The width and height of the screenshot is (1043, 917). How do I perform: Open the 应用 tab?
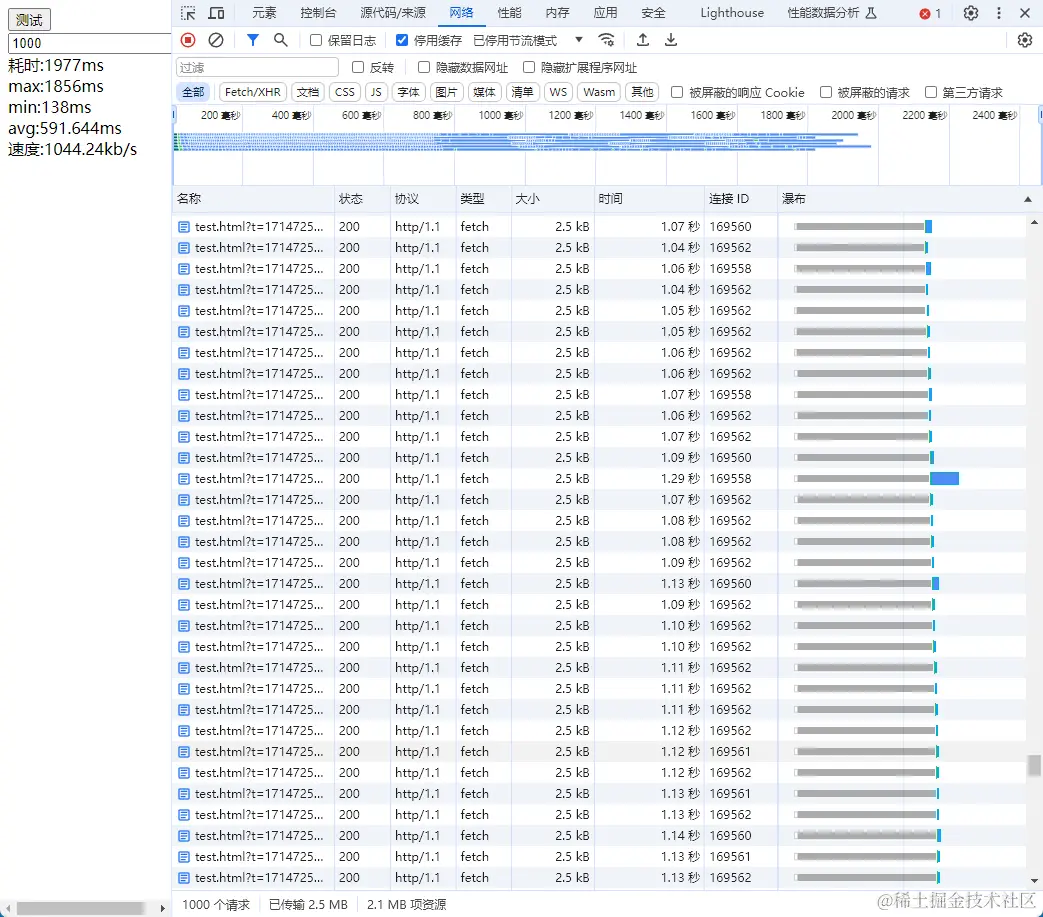pyautogui.click(x=605, y=13)
